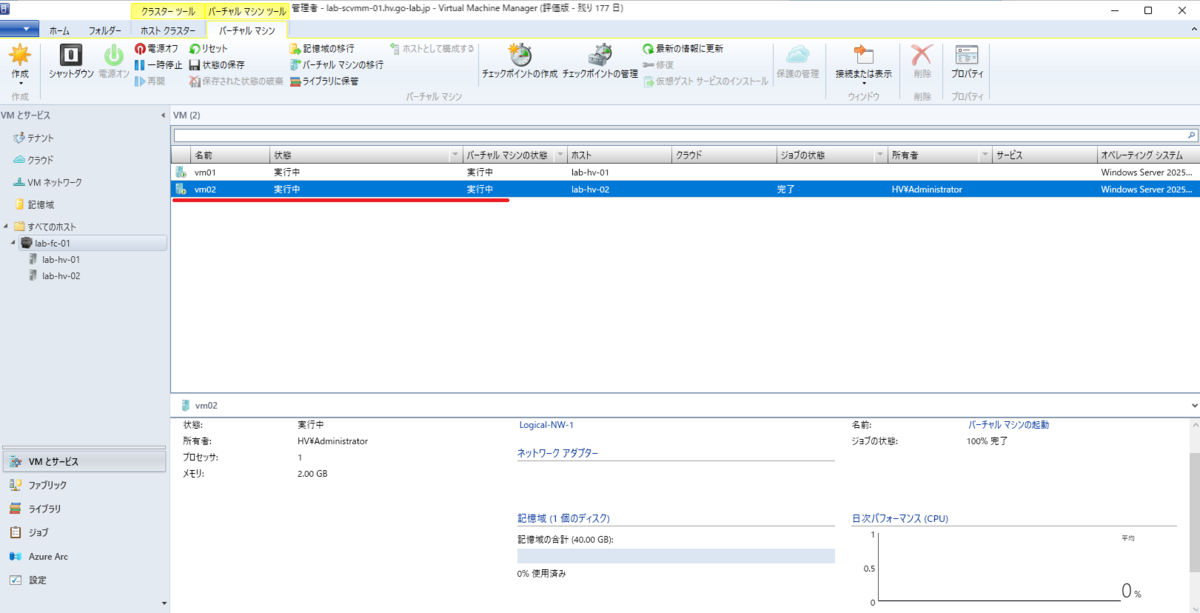Click 再開 resume in ribbon
The image size is (1200, 613).
click(150, 80)
